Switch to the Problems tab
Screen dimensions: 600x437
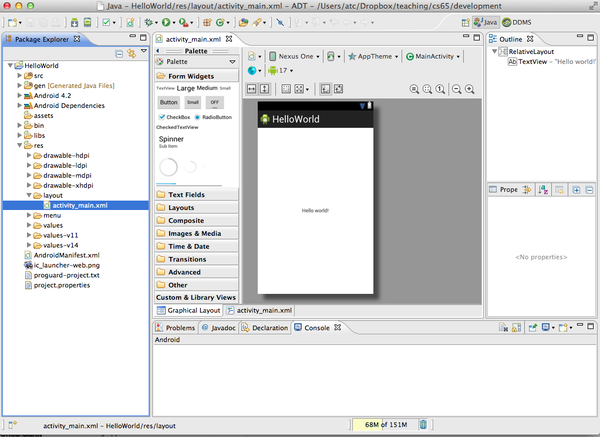coord(176,328)
